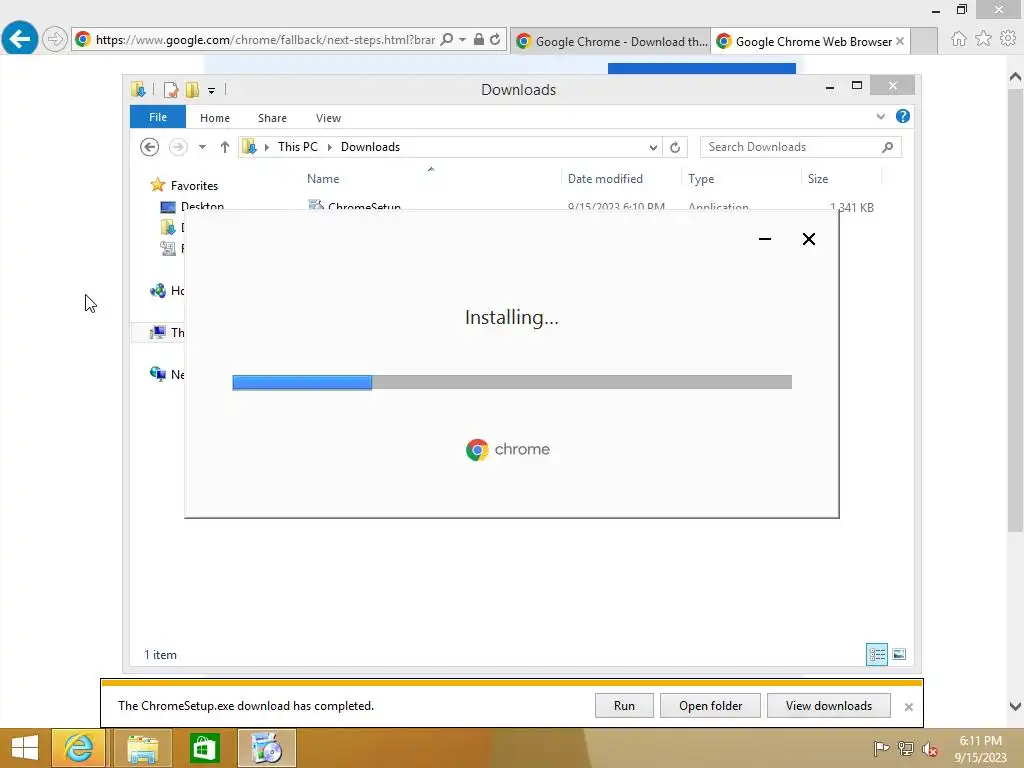Open the IE address bar autocomplete dropdown arrow
1024x768 pixels.
[462, 39]
